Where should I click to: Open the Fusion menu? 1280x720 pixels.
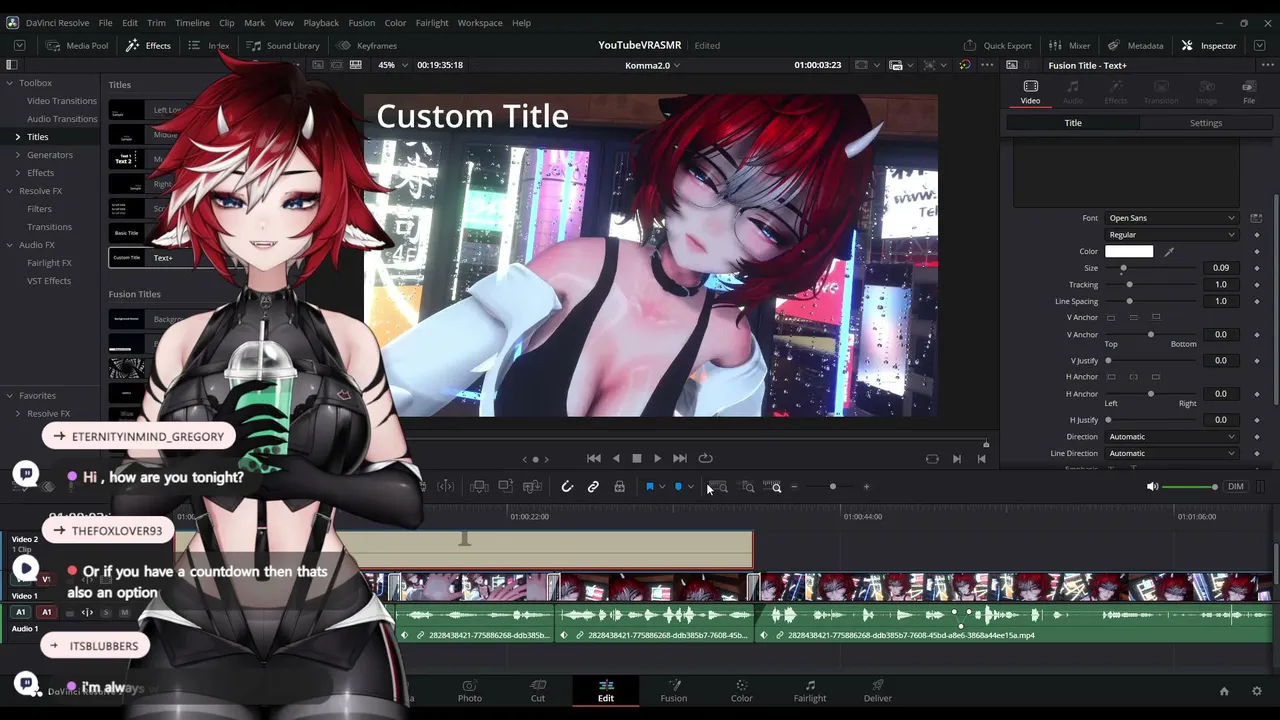(362, 23)
